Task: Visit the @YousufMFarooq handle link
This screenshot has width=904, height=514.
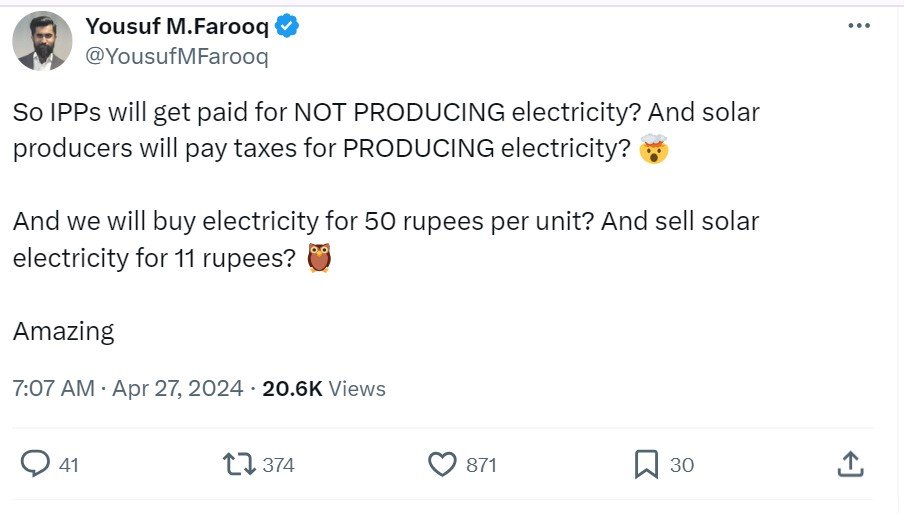Action: [x=177, y=56]
